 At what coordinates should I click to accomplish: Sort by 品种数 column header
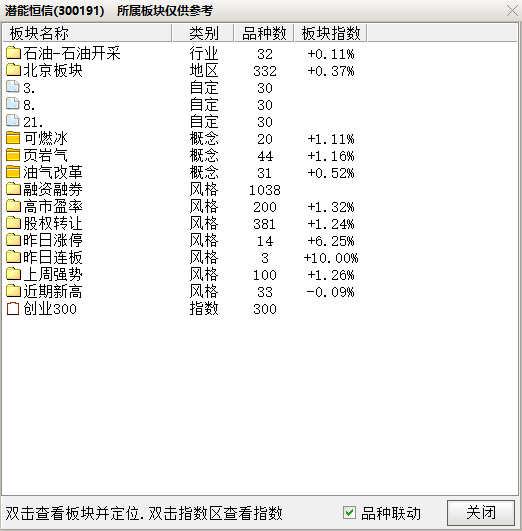tap(264, 33)
